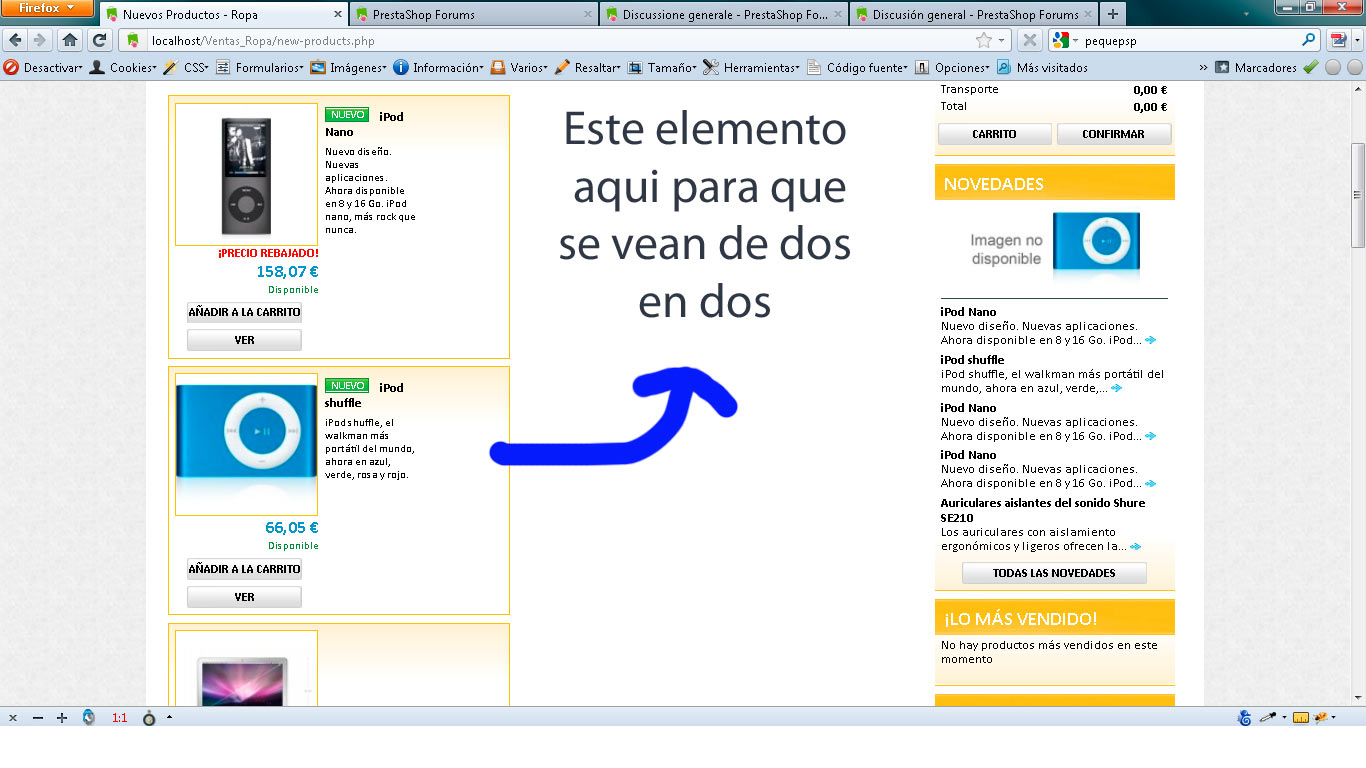Open the Tamaño toolbar menu
Screen dimensions: 1366x768
[662, 68]
